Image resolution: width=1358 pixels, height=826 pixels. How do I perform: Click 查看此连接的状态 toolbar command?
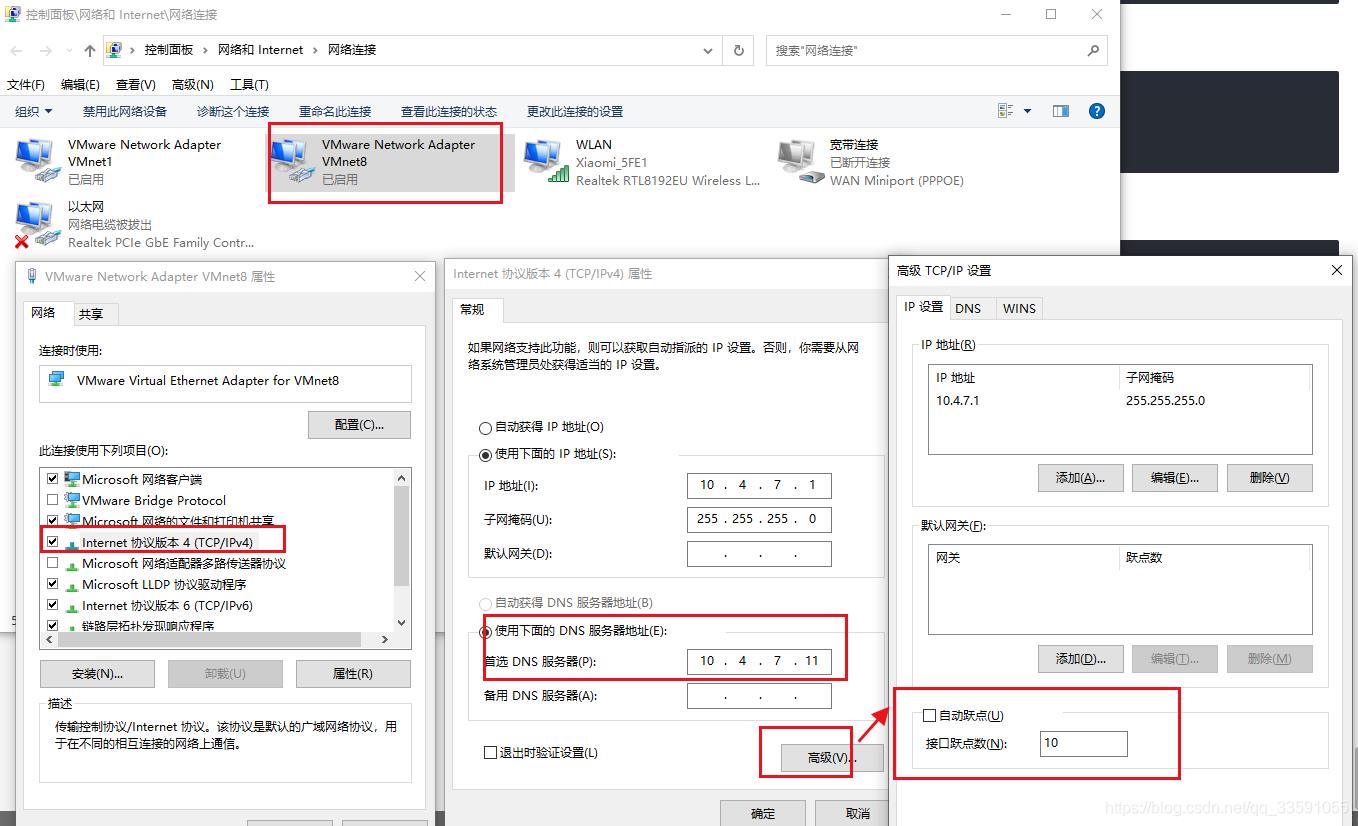click(449, 111)
